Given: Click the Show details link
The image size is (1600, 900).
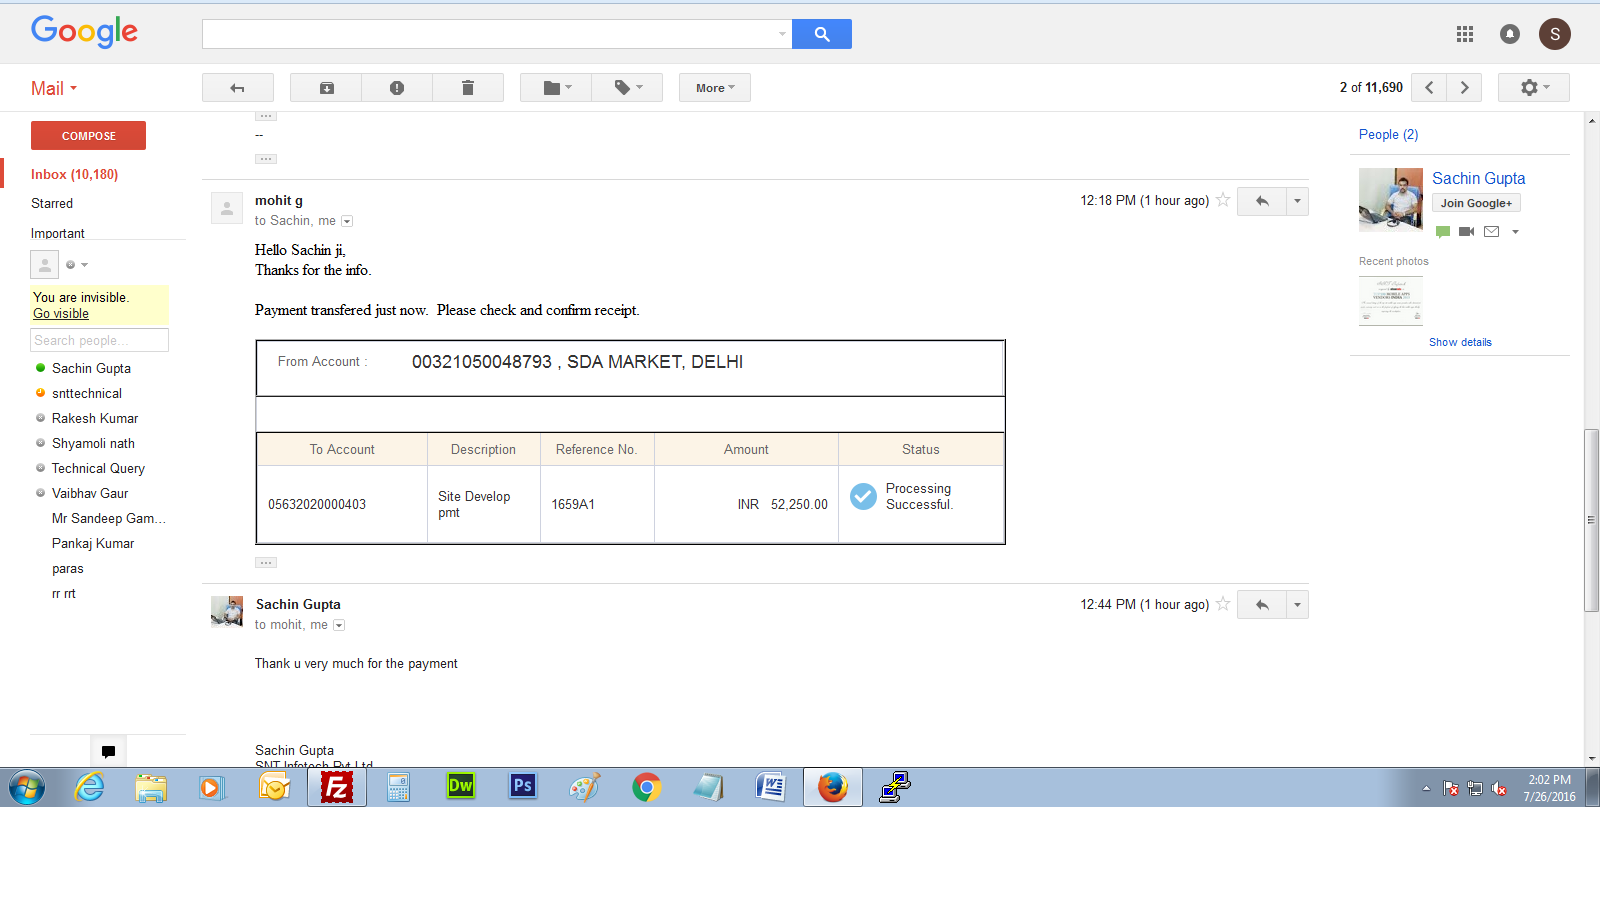Looking at the screenshot, I should [x=1459, y=342].
